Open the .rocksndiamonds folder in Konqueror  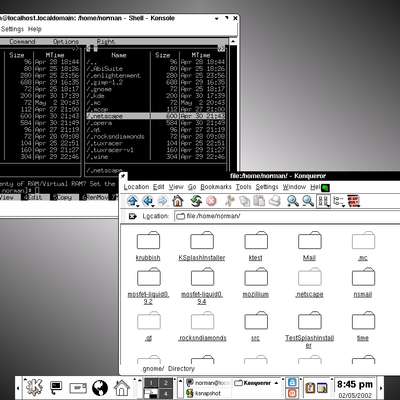[x=202, y=326]
